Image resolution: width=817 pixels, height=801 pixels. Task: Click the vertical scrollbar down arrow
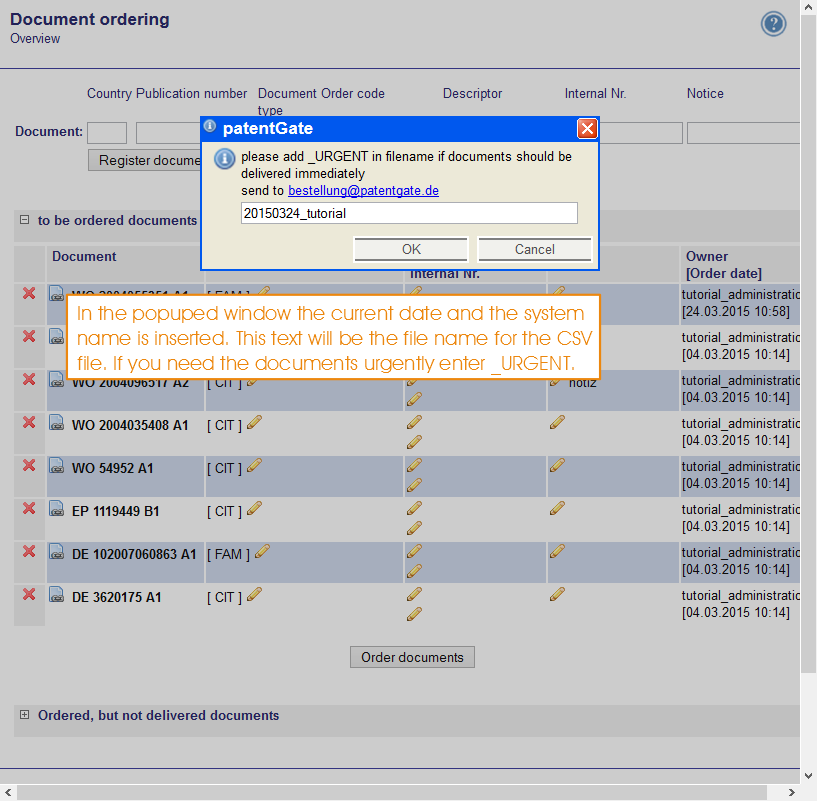(x=809, y=776)
